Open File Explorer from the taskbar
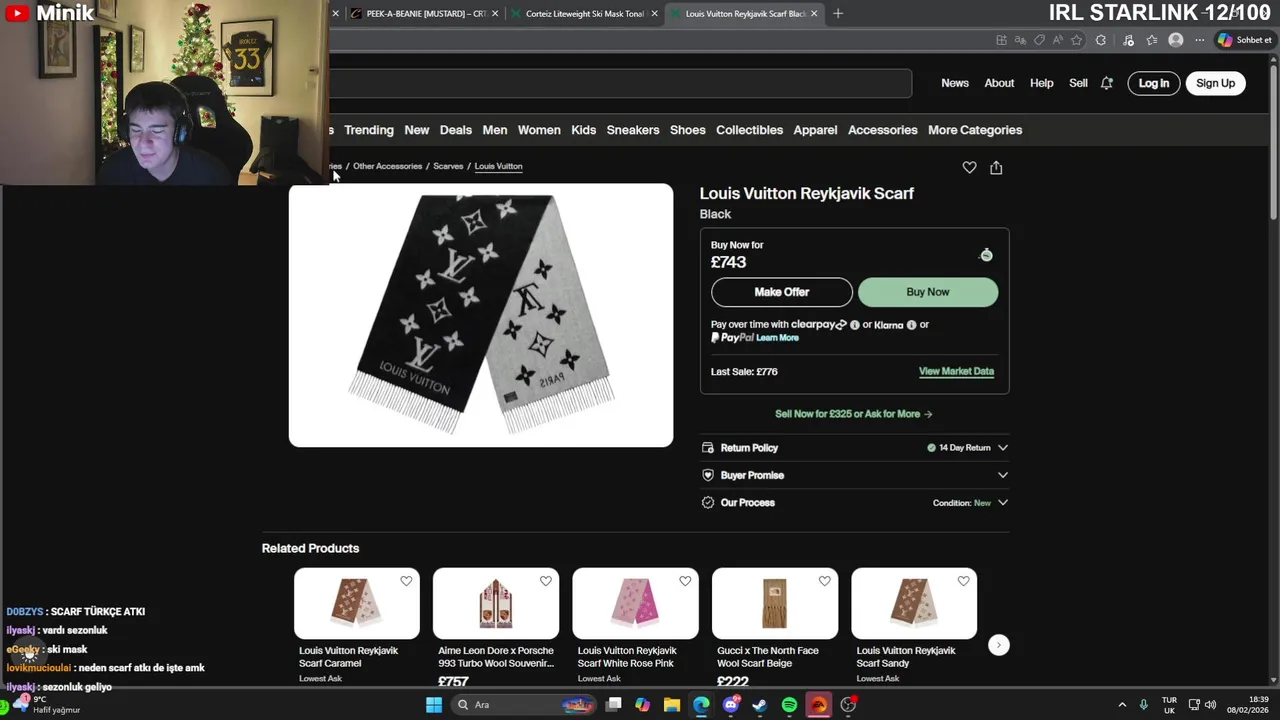The height and width of the screenshot is (720, 1280). 672,705
